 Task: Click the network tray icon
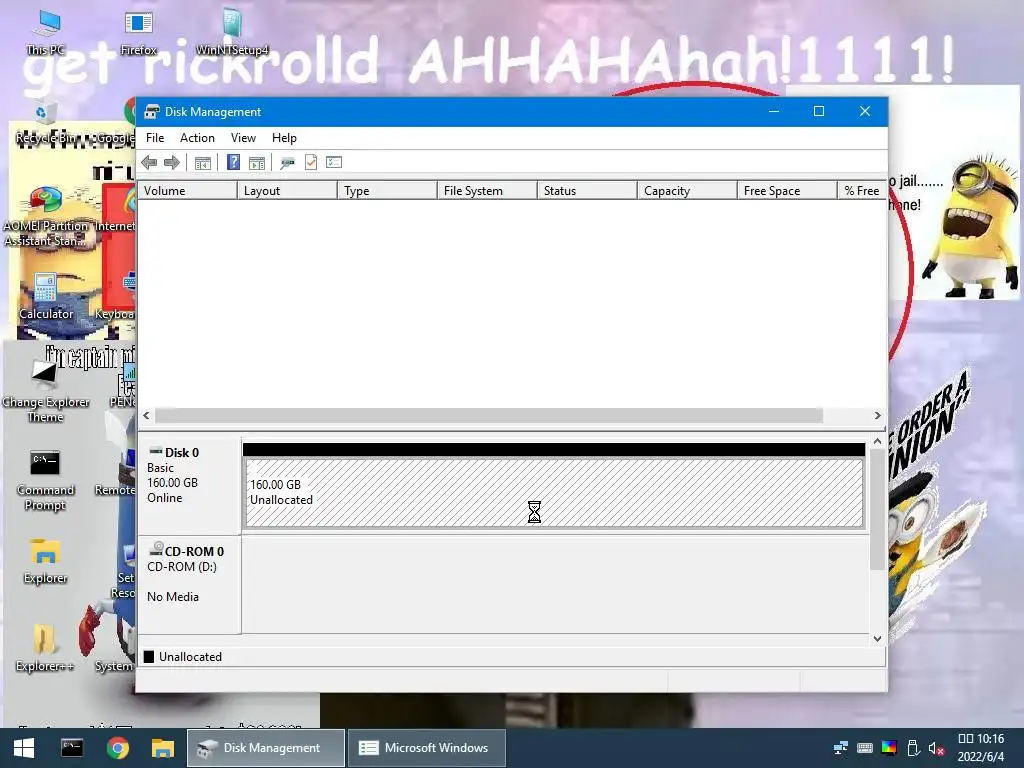[841, 748]
